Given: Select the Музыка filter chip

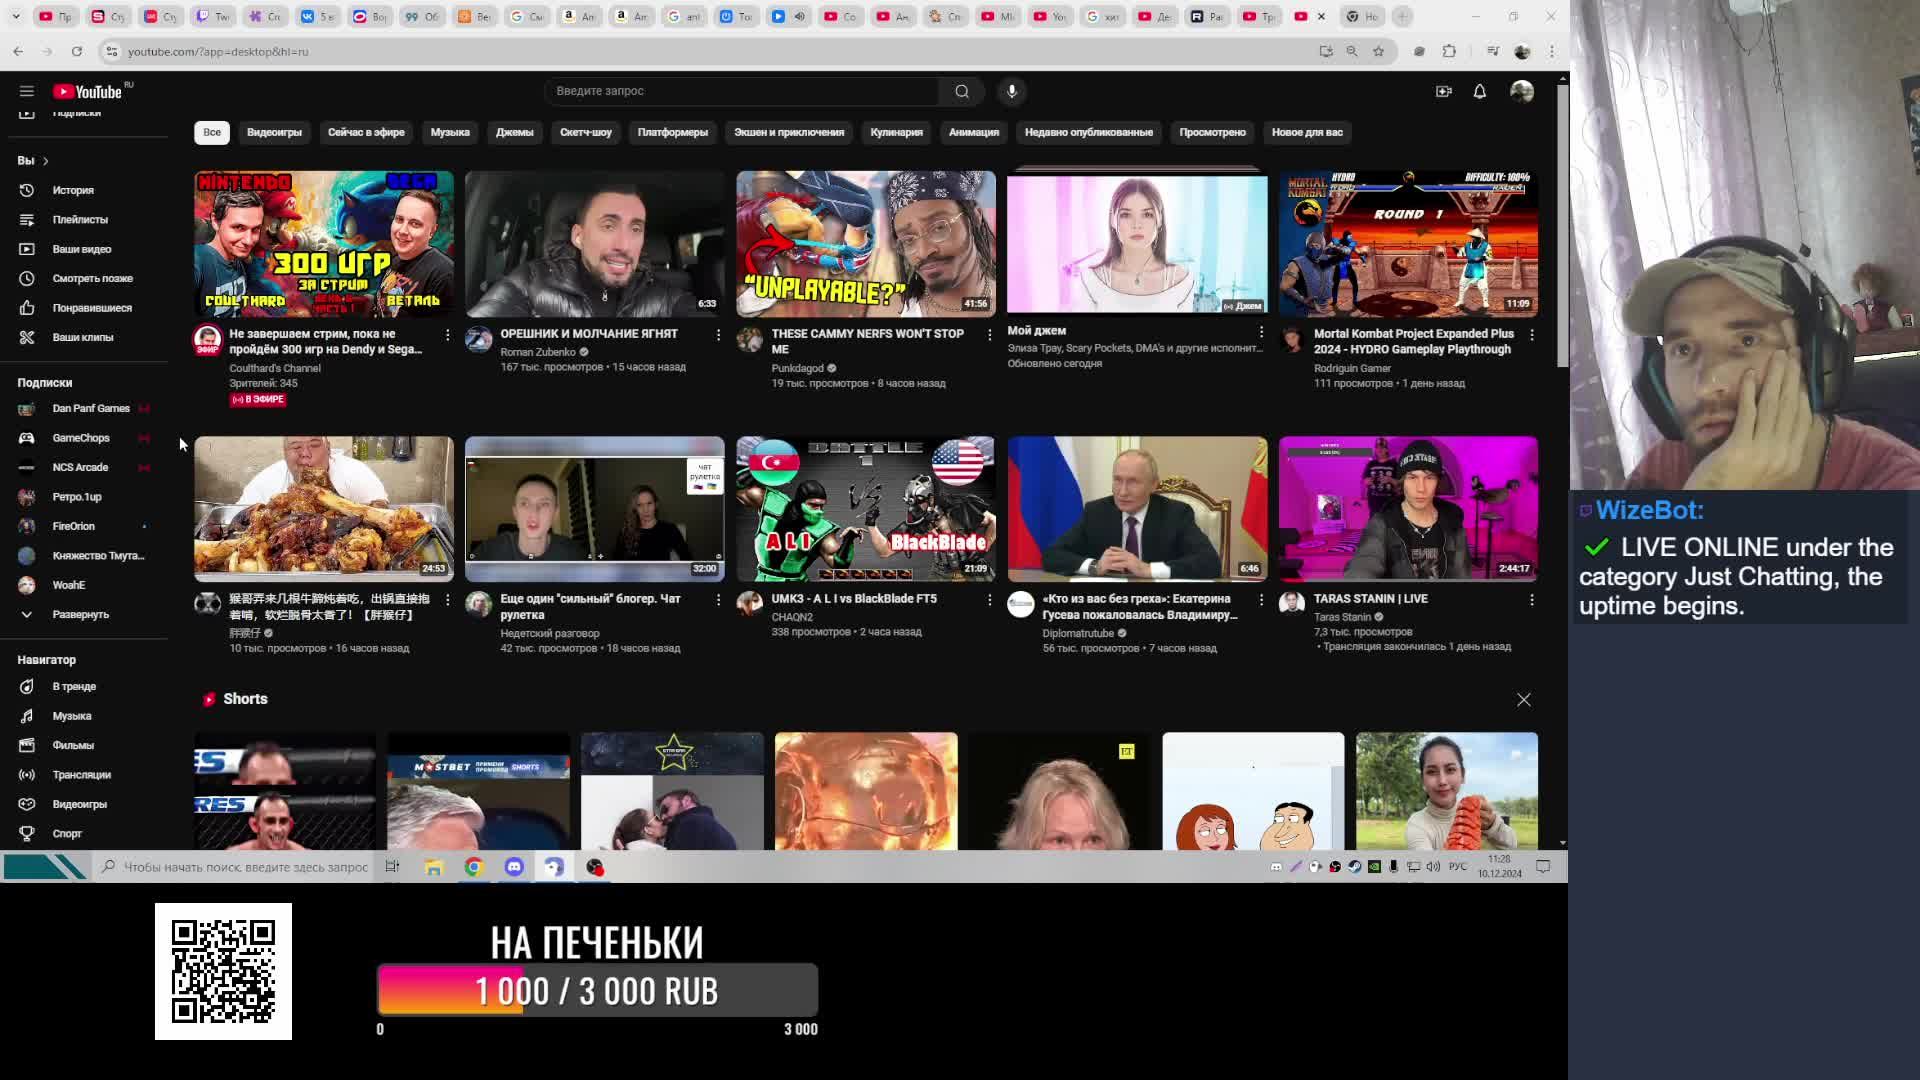Looking at the screenshot, I should (x=450, y=132).
